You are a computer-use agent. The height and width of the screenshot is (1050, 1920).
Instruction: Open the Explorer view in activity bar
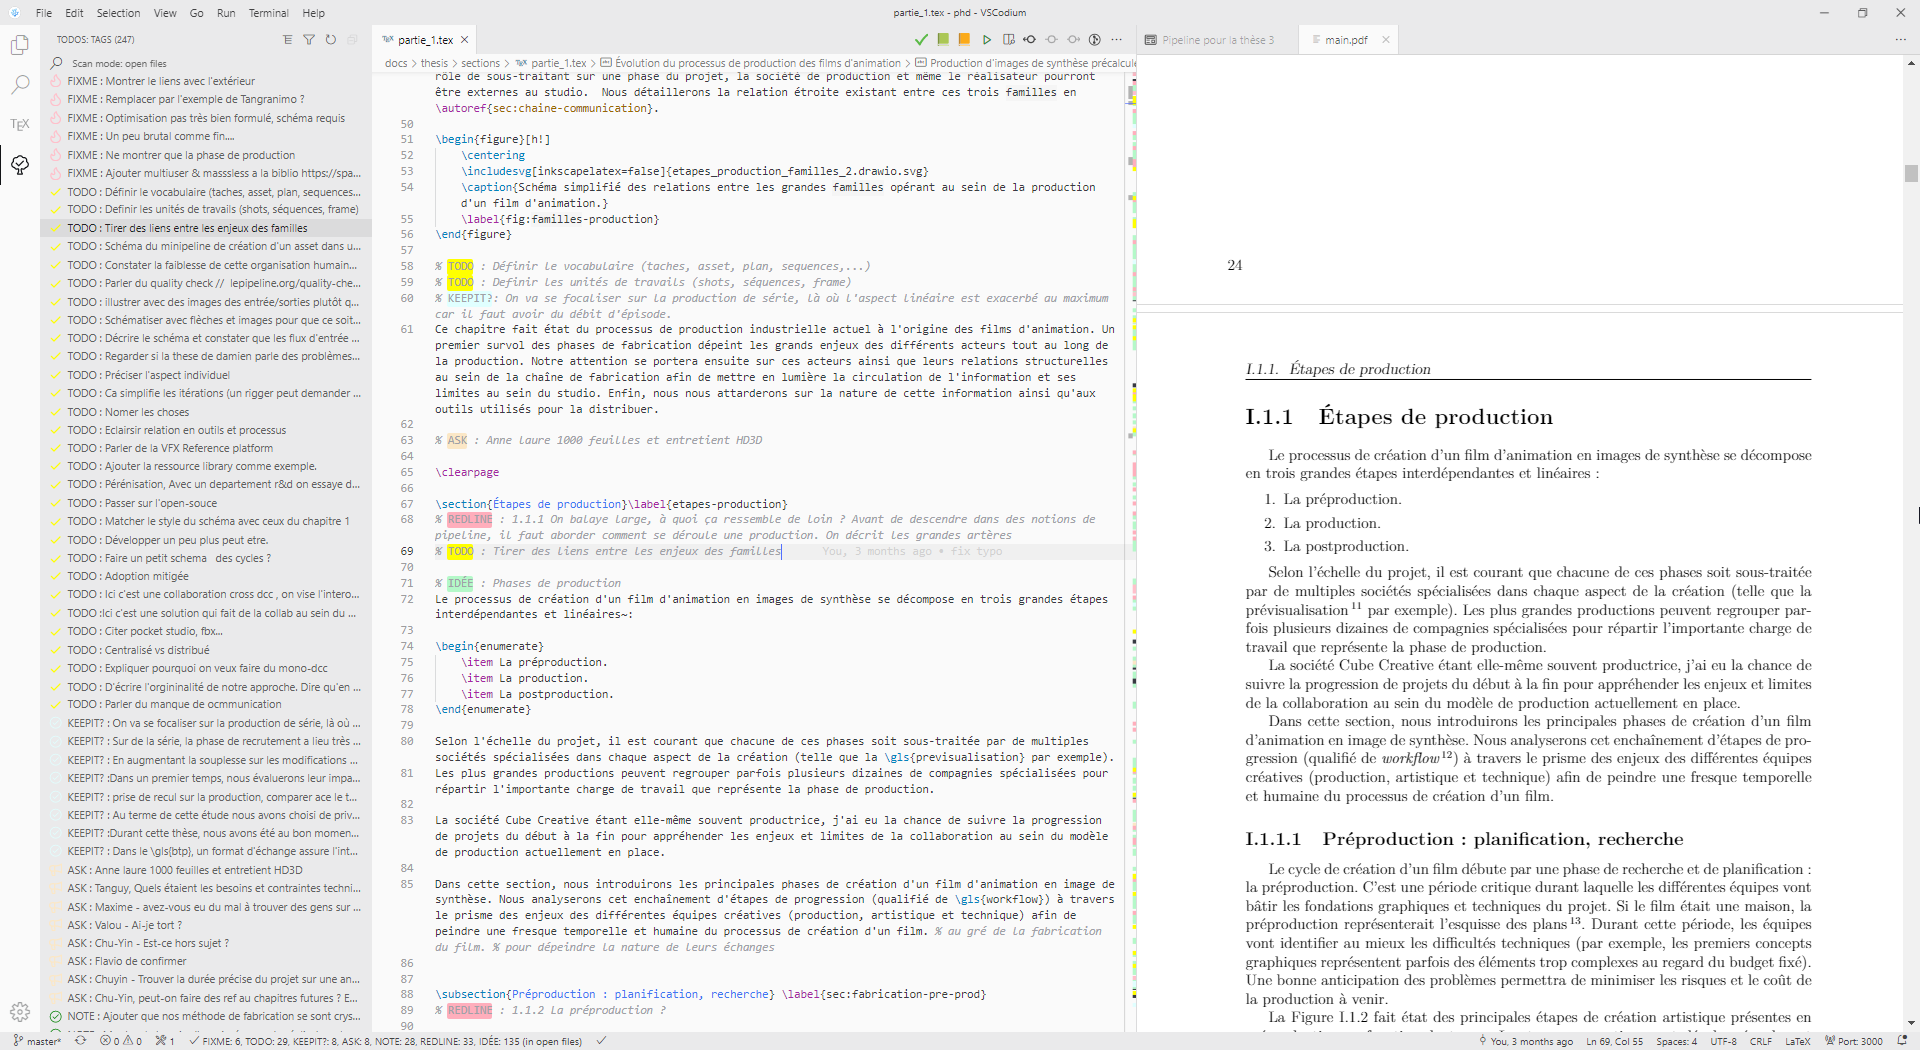coord(20,45)
